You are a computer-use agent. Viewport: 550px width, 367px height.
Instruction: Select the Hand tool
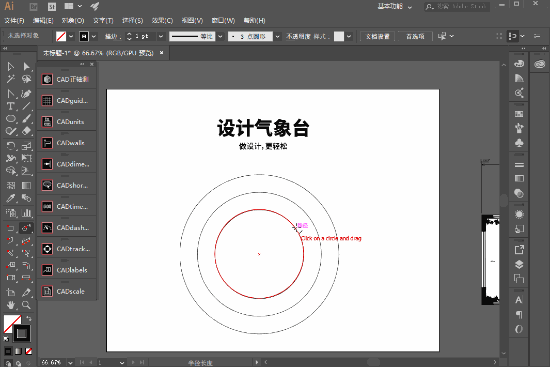[x=11, y=305]
